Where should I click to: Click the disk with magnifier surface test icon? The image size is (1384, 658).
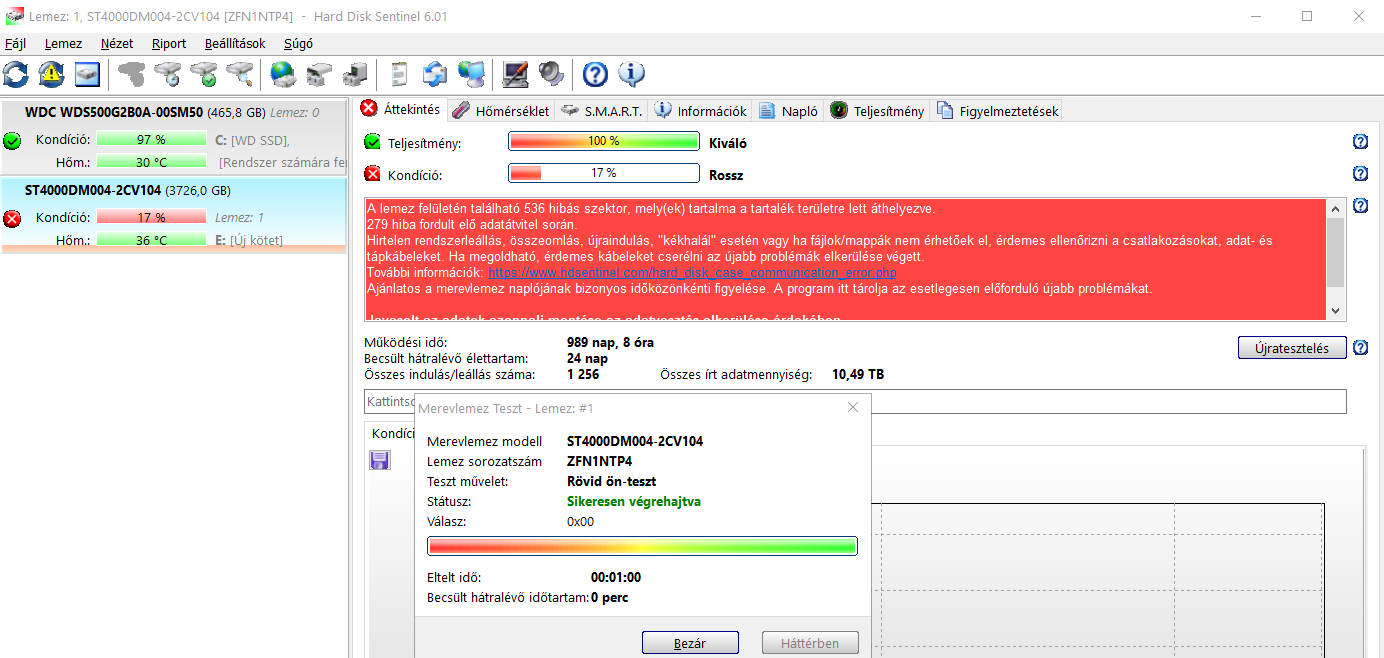[240, 74]
